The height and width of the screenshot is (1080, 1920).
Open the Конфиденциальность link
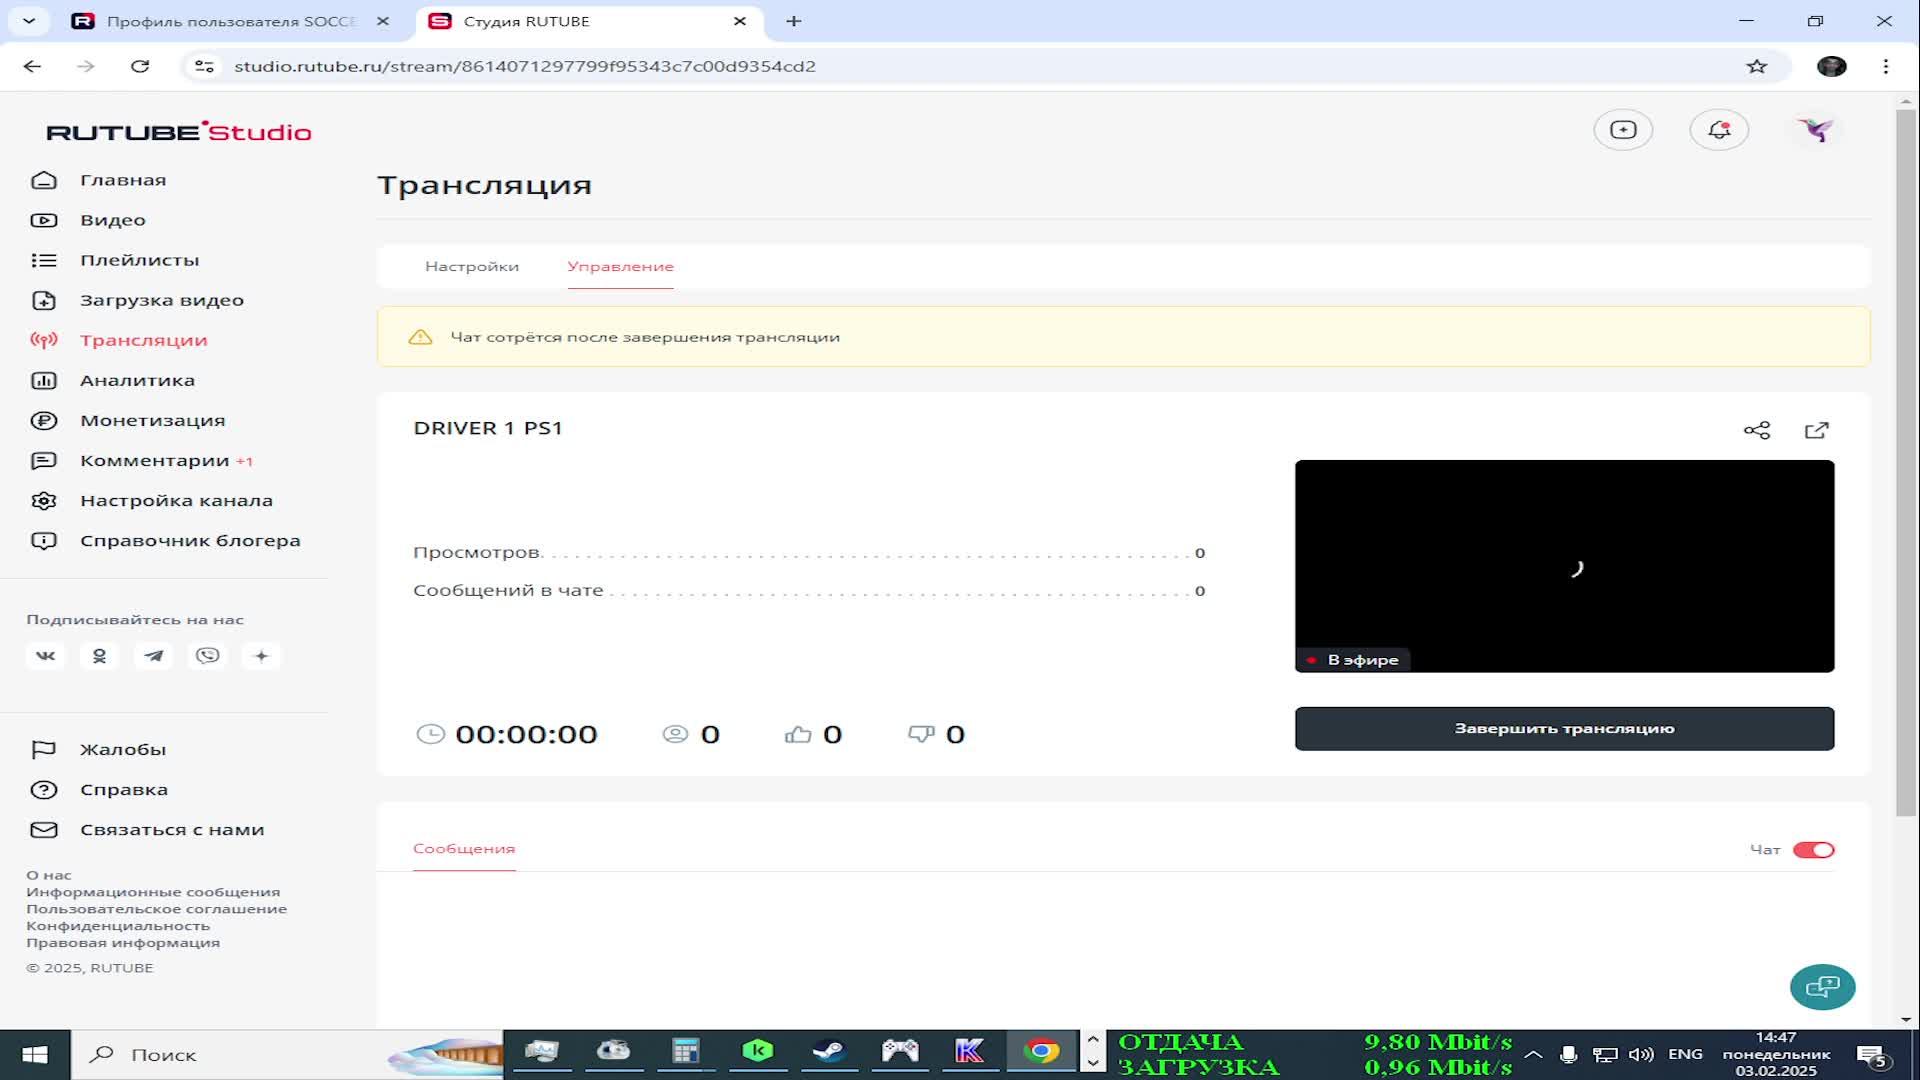pyautogui.click(x=118, y=926)
